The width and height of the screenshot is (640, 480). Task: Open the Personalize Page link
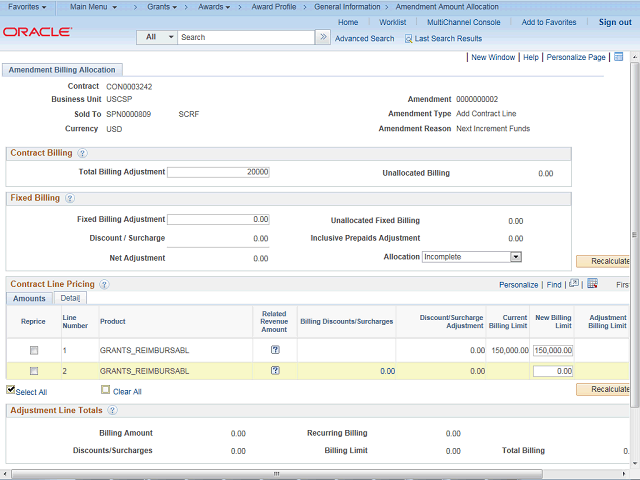(576, 57)
